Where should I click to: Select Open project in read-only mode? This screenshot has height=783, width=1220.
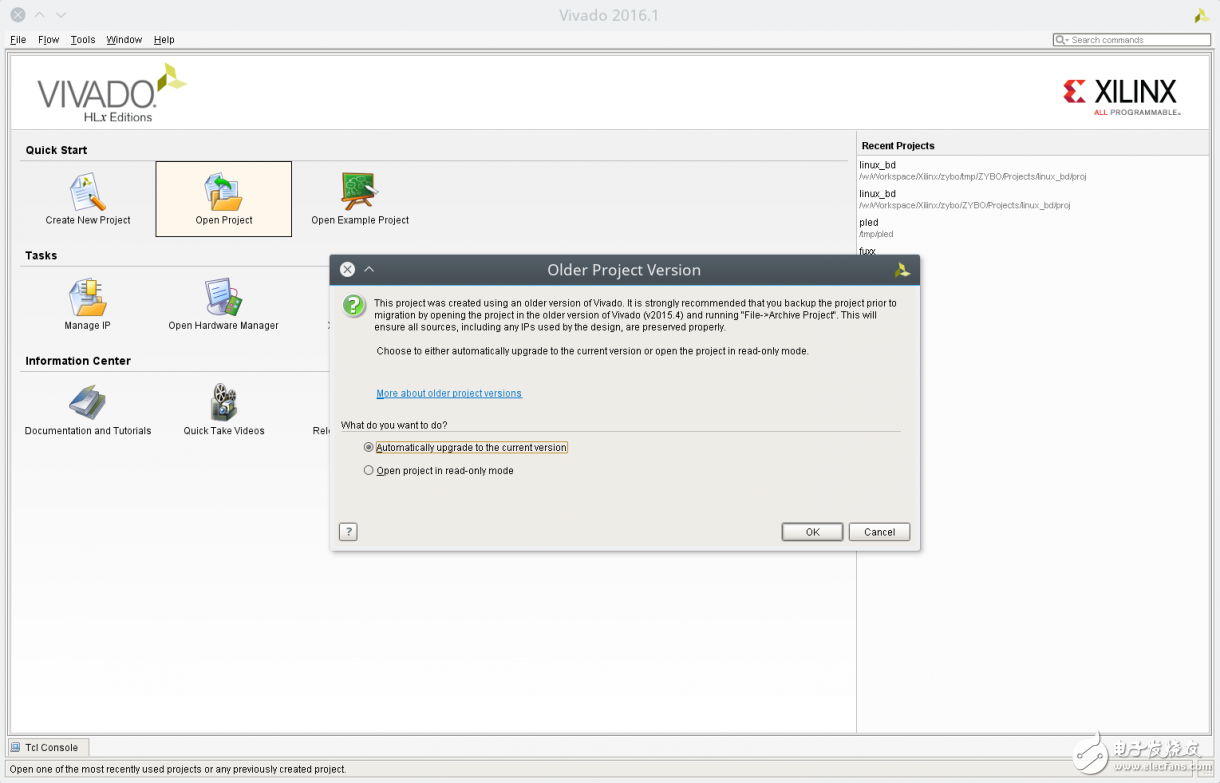coord(369,471)
